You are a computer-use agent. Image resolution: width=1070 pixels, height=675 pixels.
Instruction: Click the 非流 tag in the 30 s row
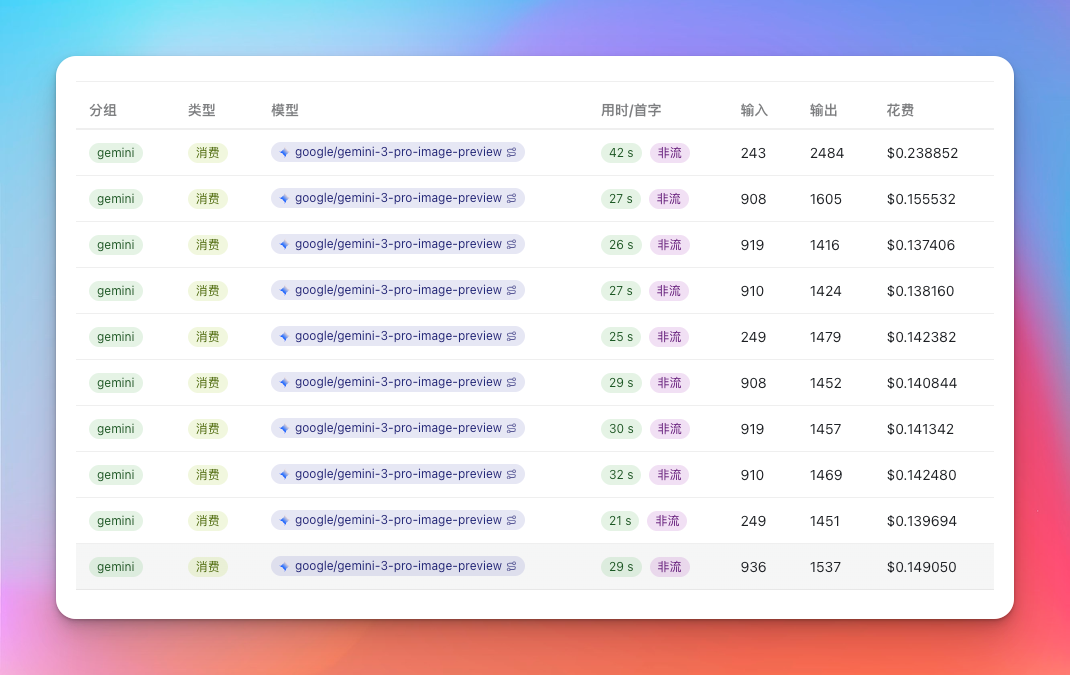(x=669, y=429)
